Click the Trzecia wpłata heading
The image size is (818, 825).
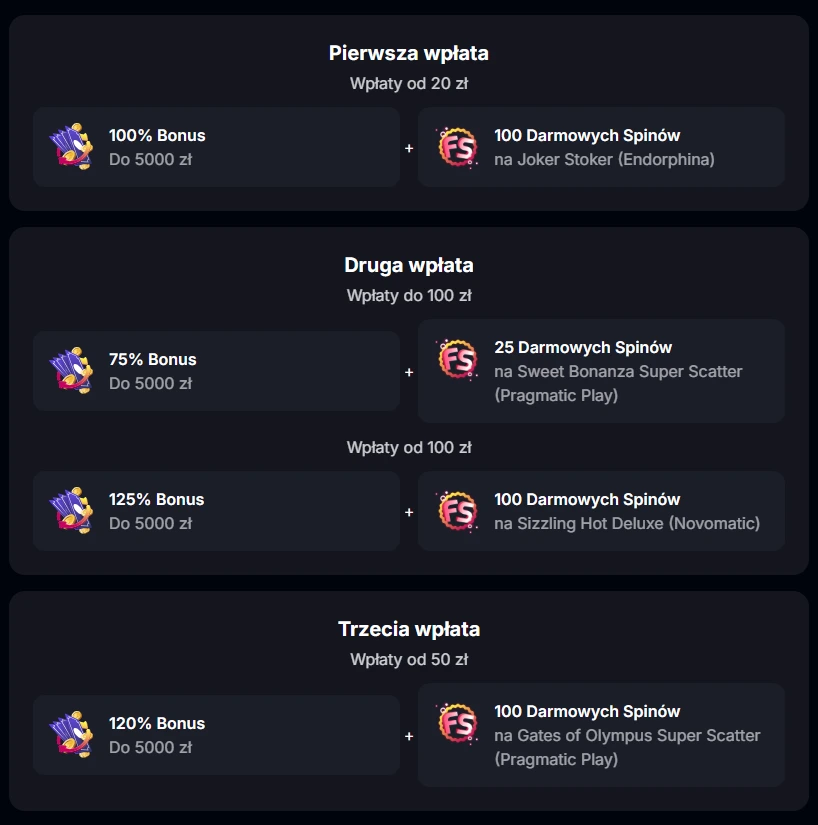click(409, 629)
